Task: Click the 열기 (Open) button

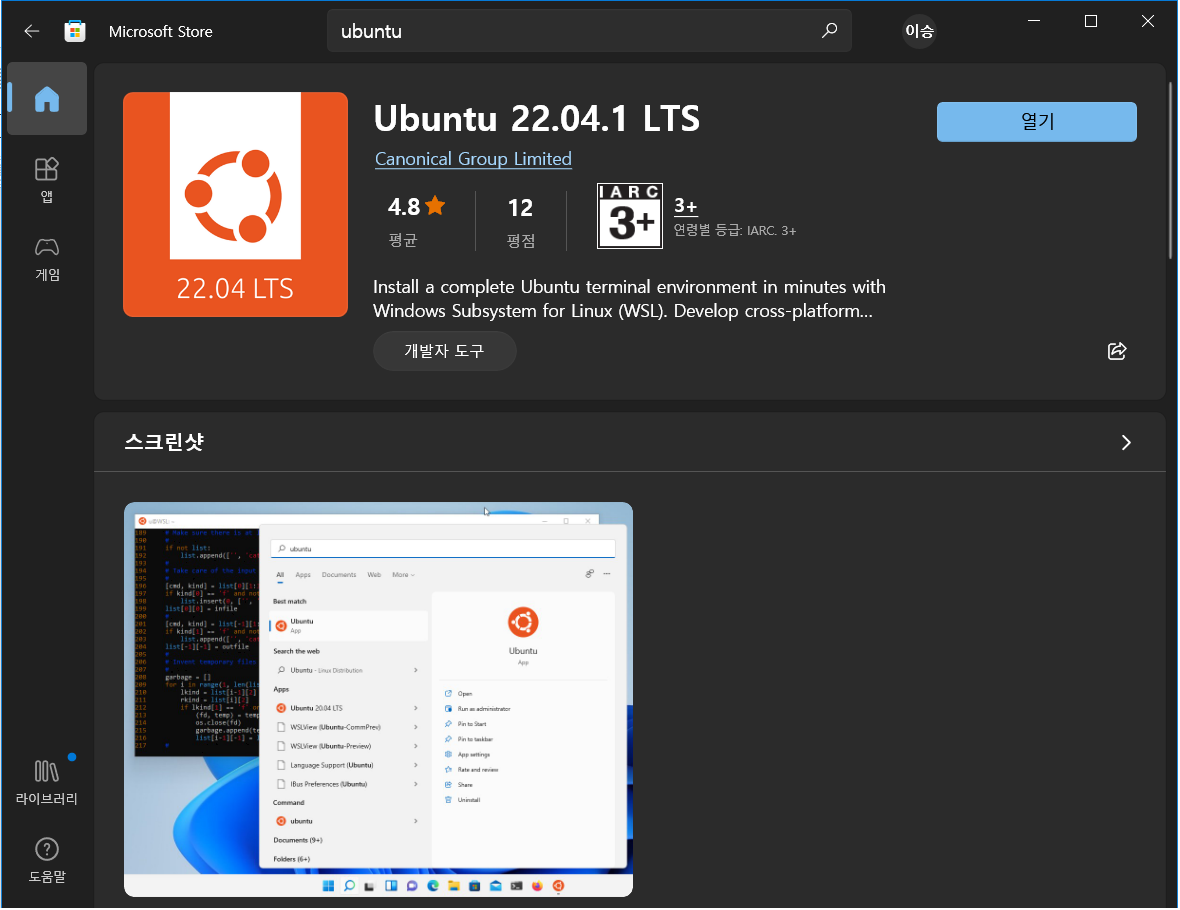Action: [x=1036, y=122]
